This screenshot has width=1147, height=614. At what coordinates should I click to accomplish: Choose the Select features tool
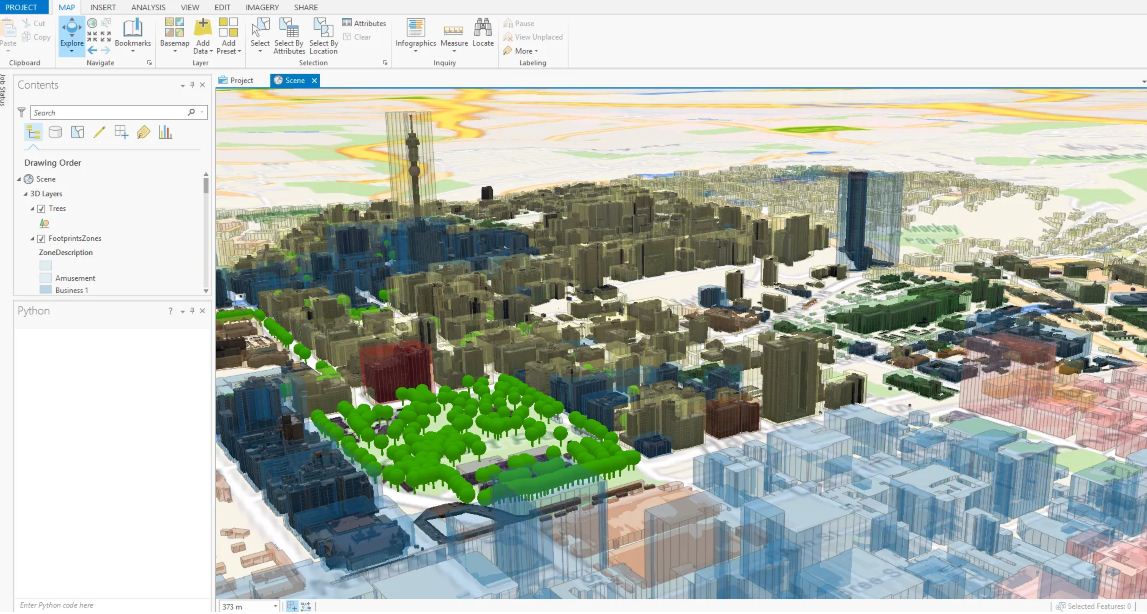coord(260,35)
